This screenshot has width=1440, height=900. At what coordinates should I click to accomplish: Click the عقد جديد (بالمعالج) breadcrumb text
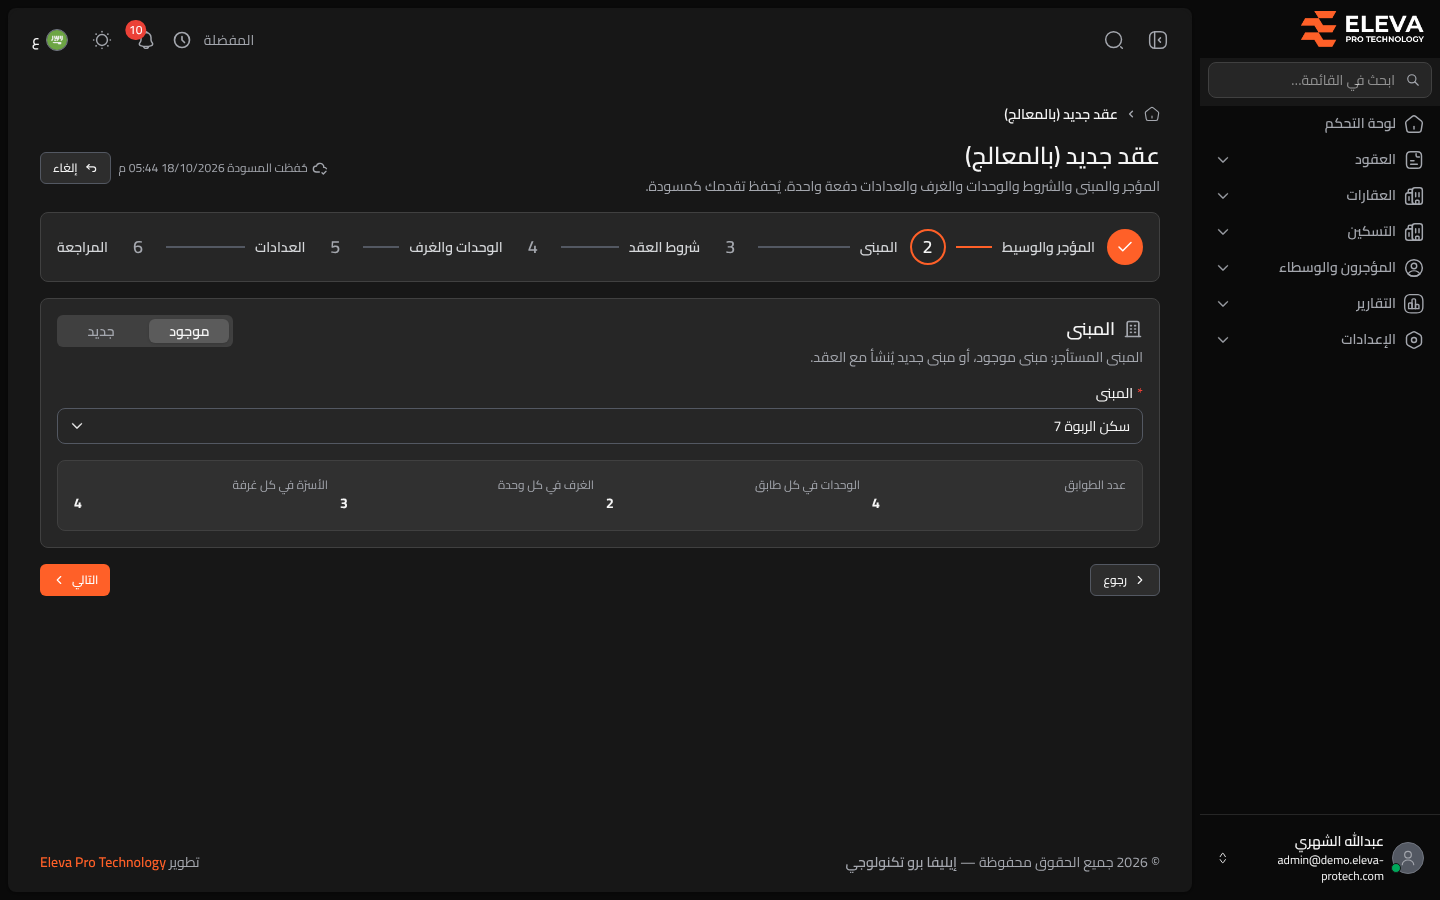(x=1061, y=114)
